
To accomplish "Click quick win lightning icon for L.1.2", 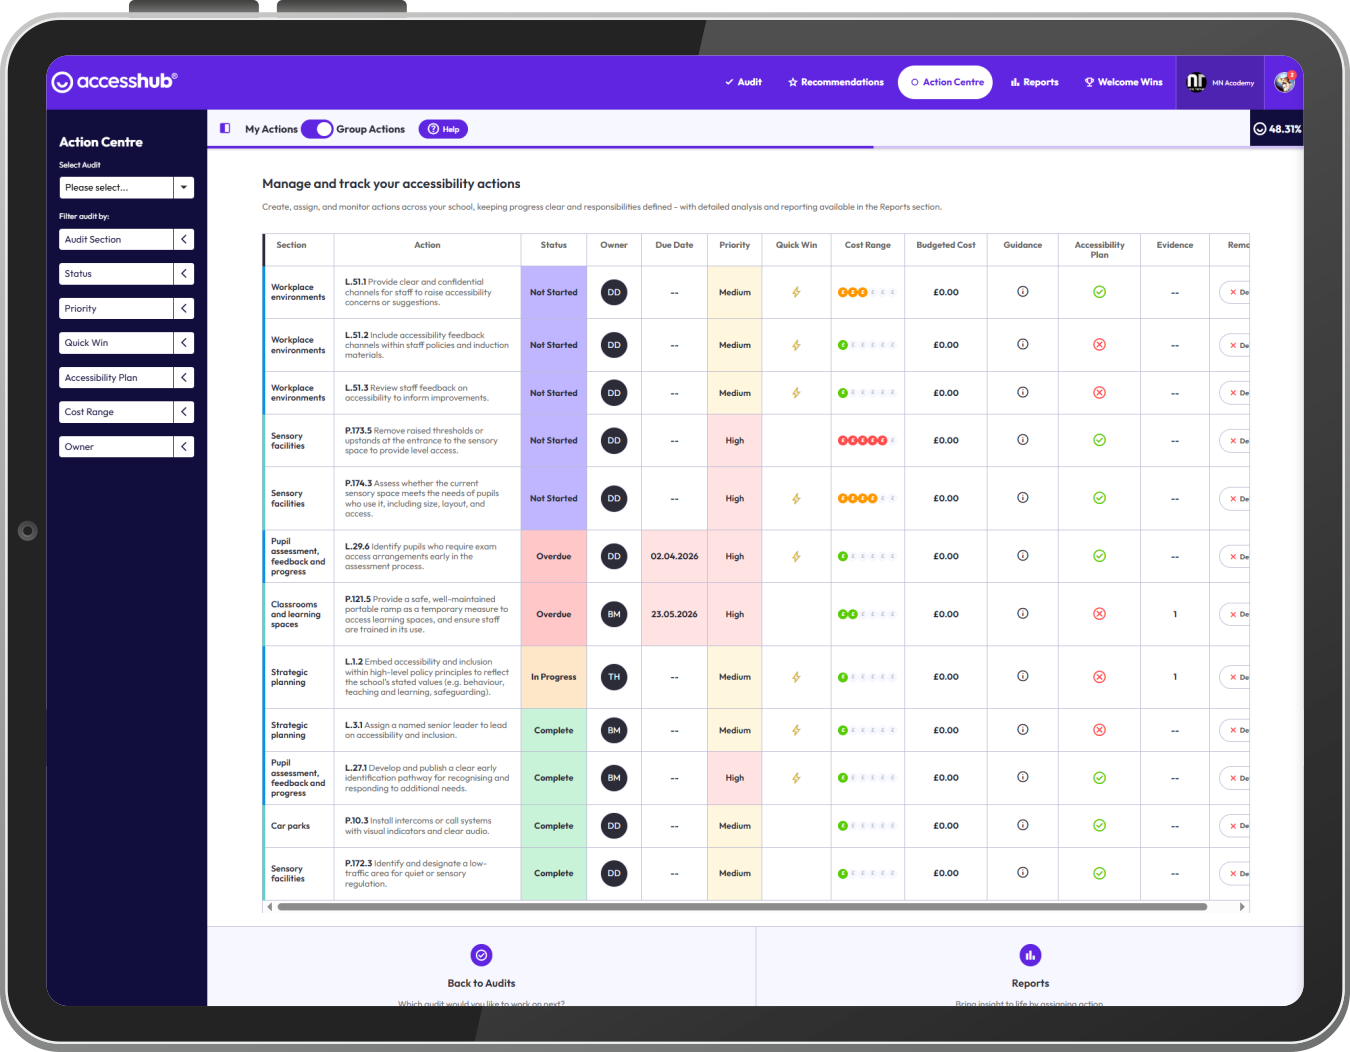I will (796, 677).
